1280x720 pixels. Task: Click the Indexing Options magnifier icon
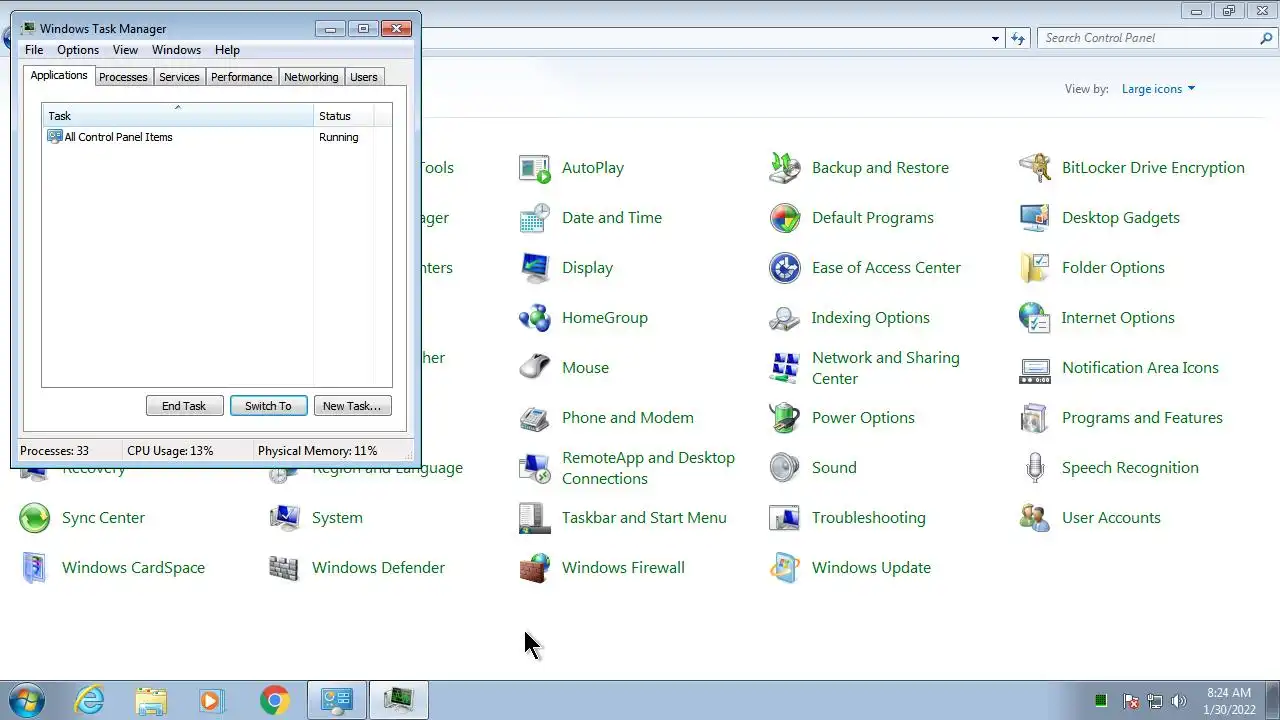click(784, 318)
